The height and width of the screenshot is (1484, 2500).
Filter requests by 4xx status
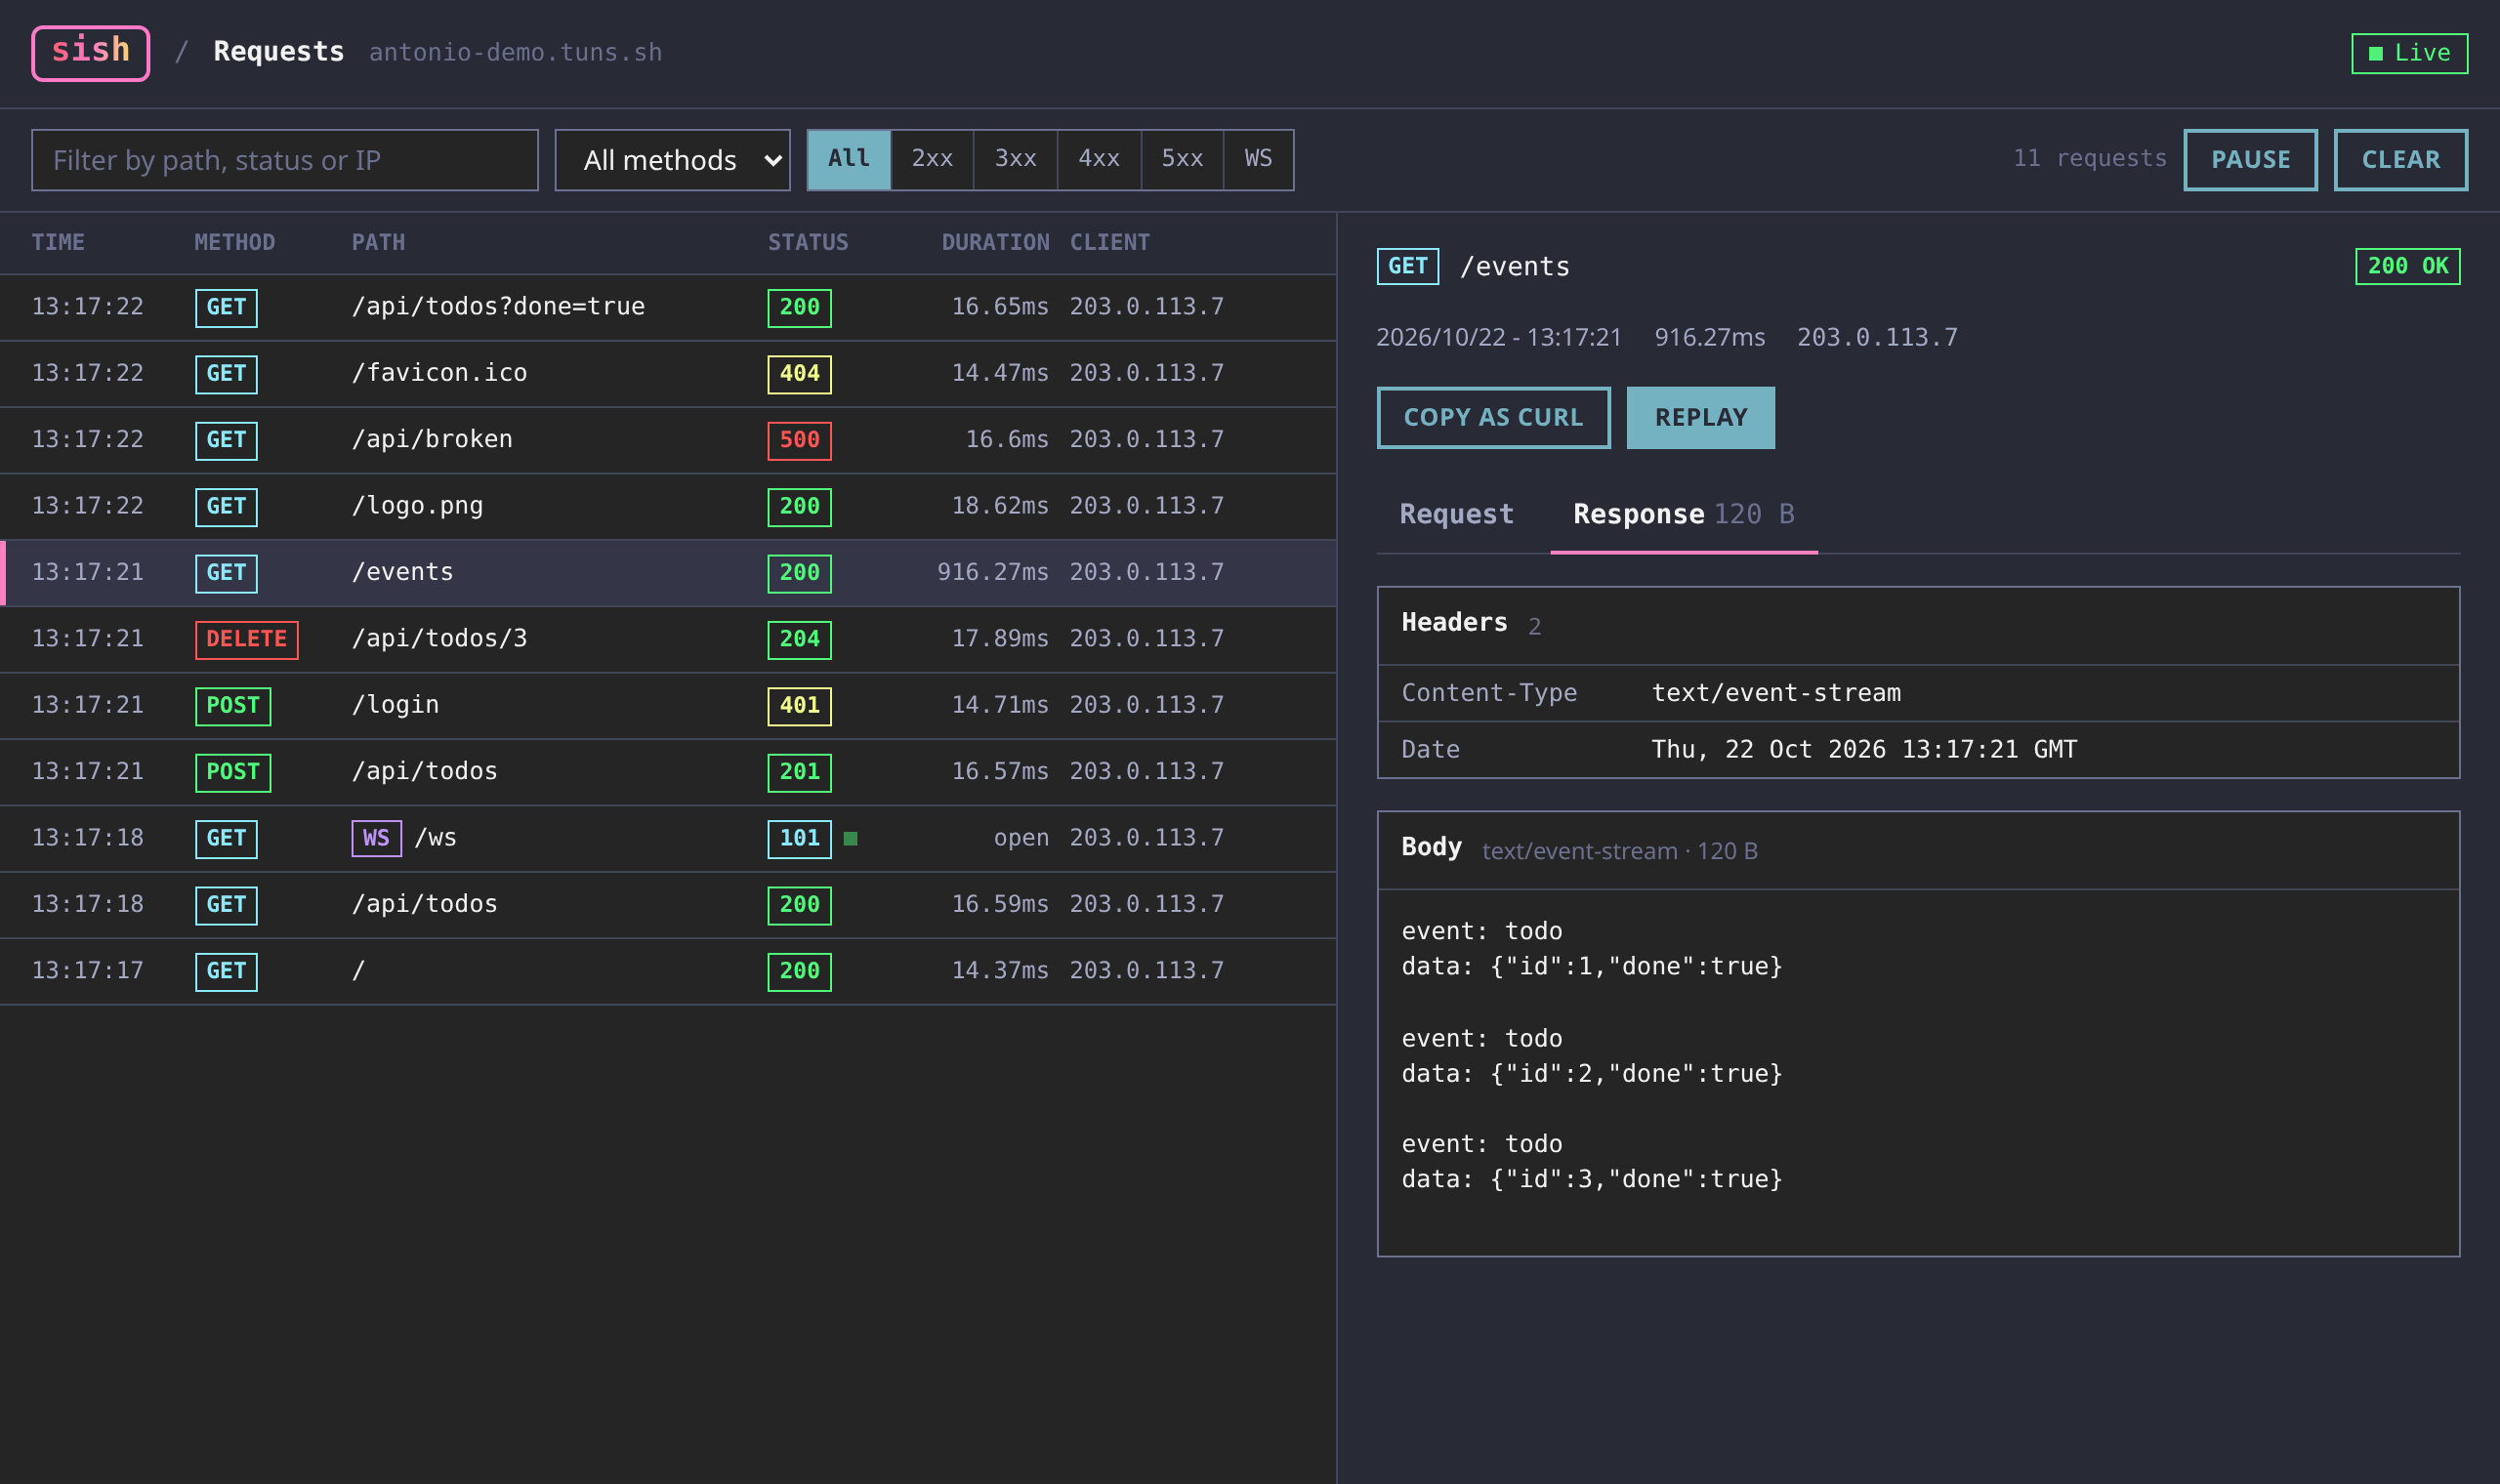coord(1099,159)
